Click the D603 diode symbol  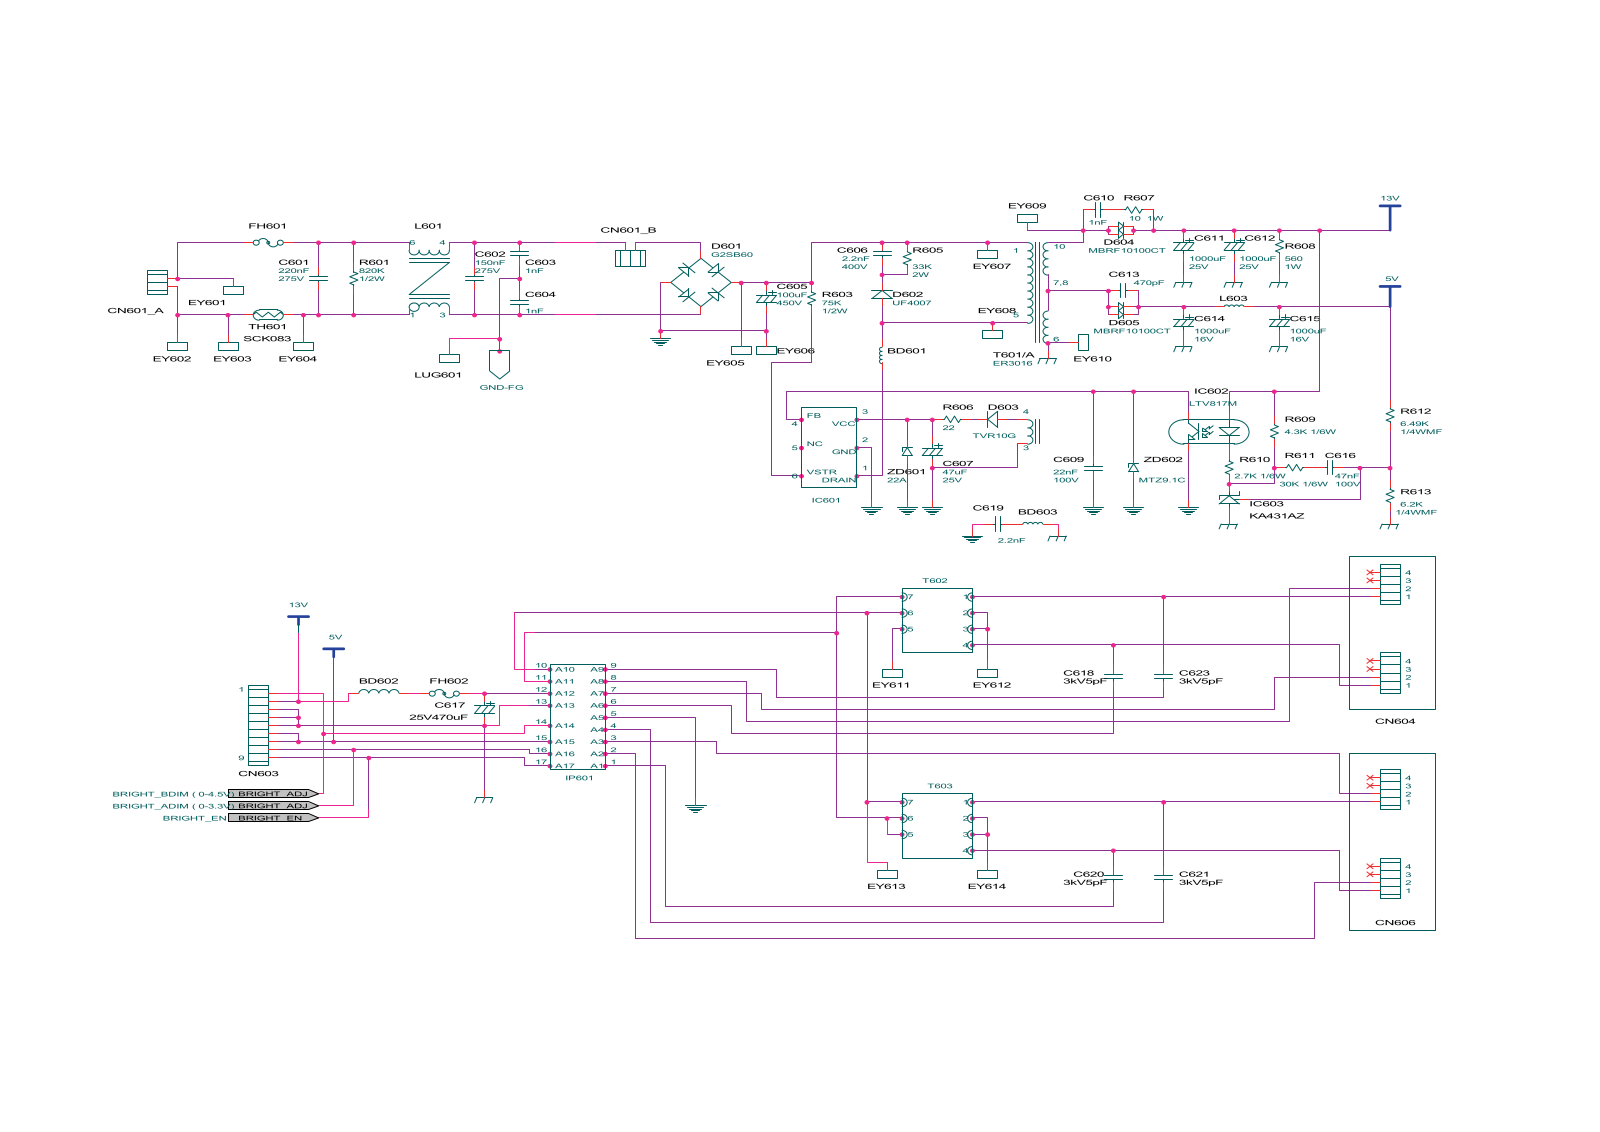pyautogui.click(x=992, y=420)
